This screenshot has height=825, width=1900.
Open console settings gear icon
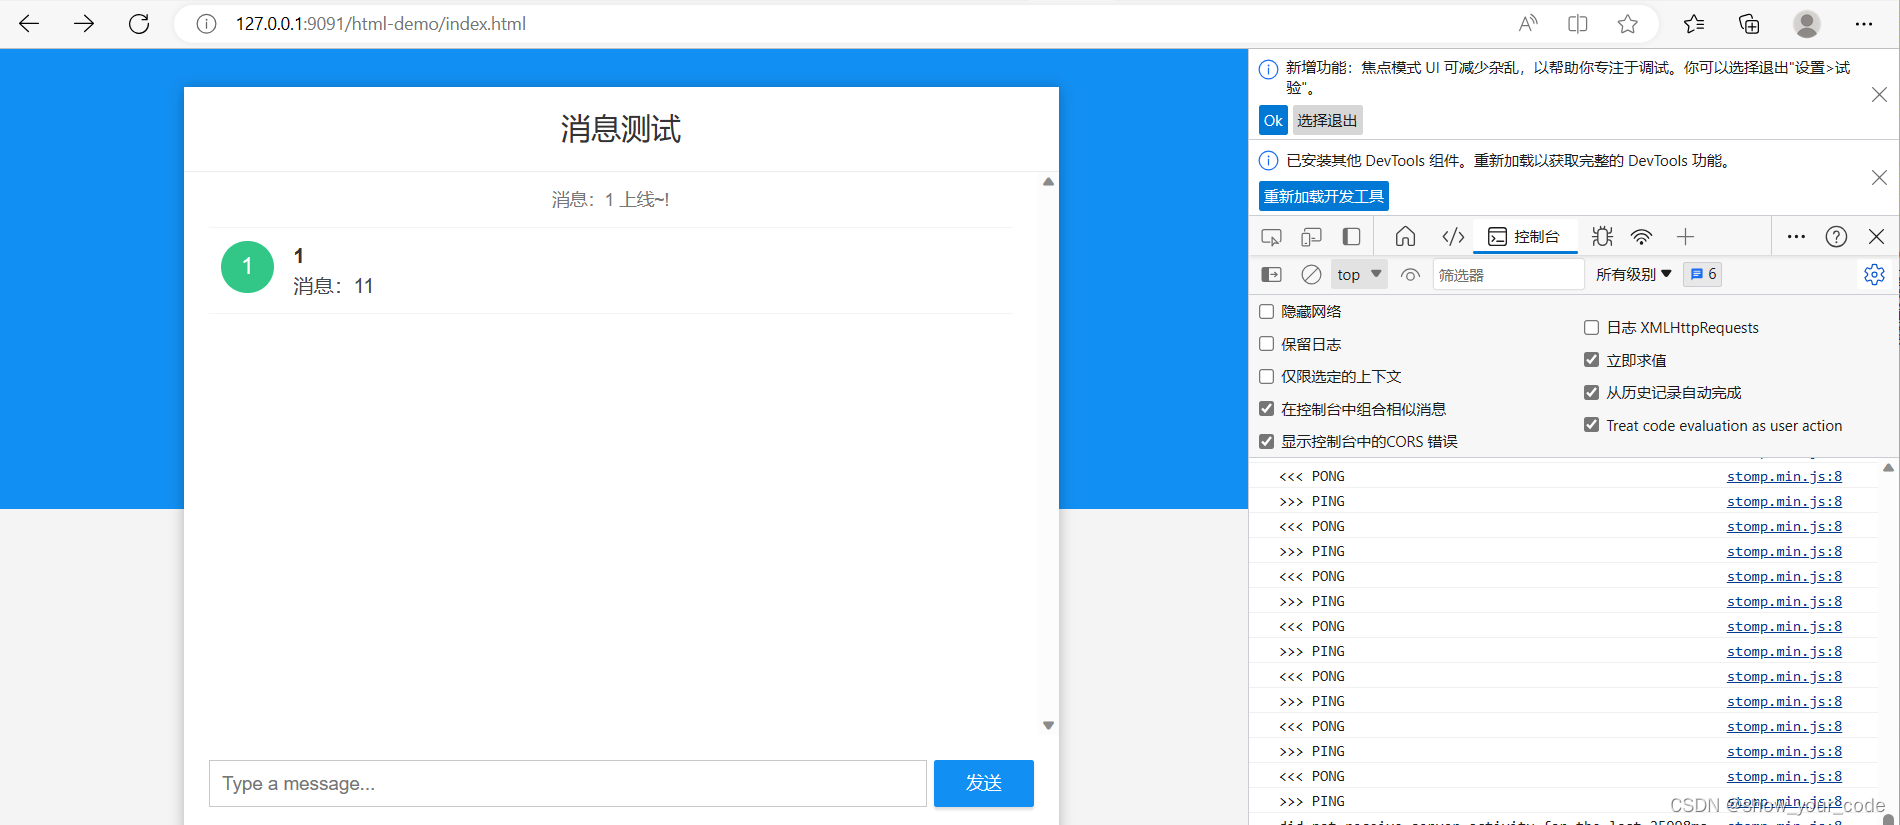pyautogui.click(x=1874, y=274)
